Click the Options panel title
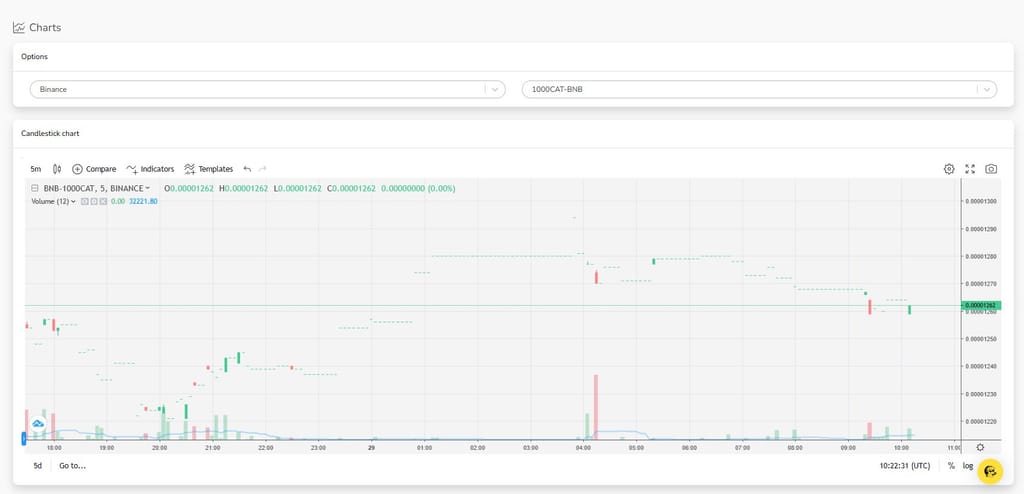 click(35, 57)
